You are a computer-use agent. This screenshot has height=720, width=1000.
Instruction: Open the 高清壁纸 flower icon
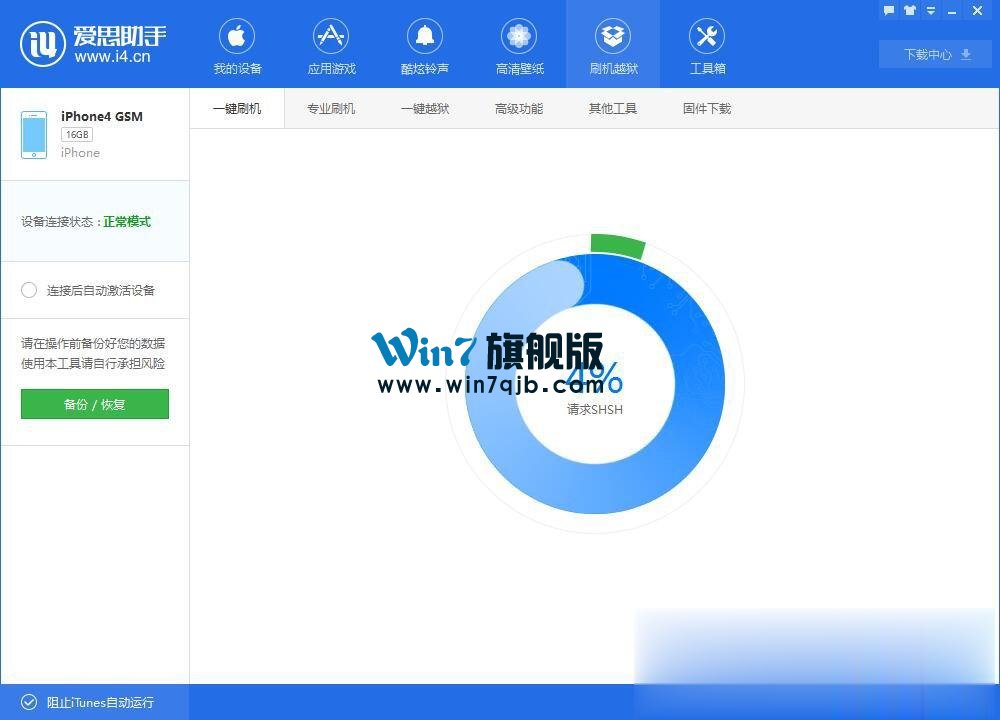519,36
